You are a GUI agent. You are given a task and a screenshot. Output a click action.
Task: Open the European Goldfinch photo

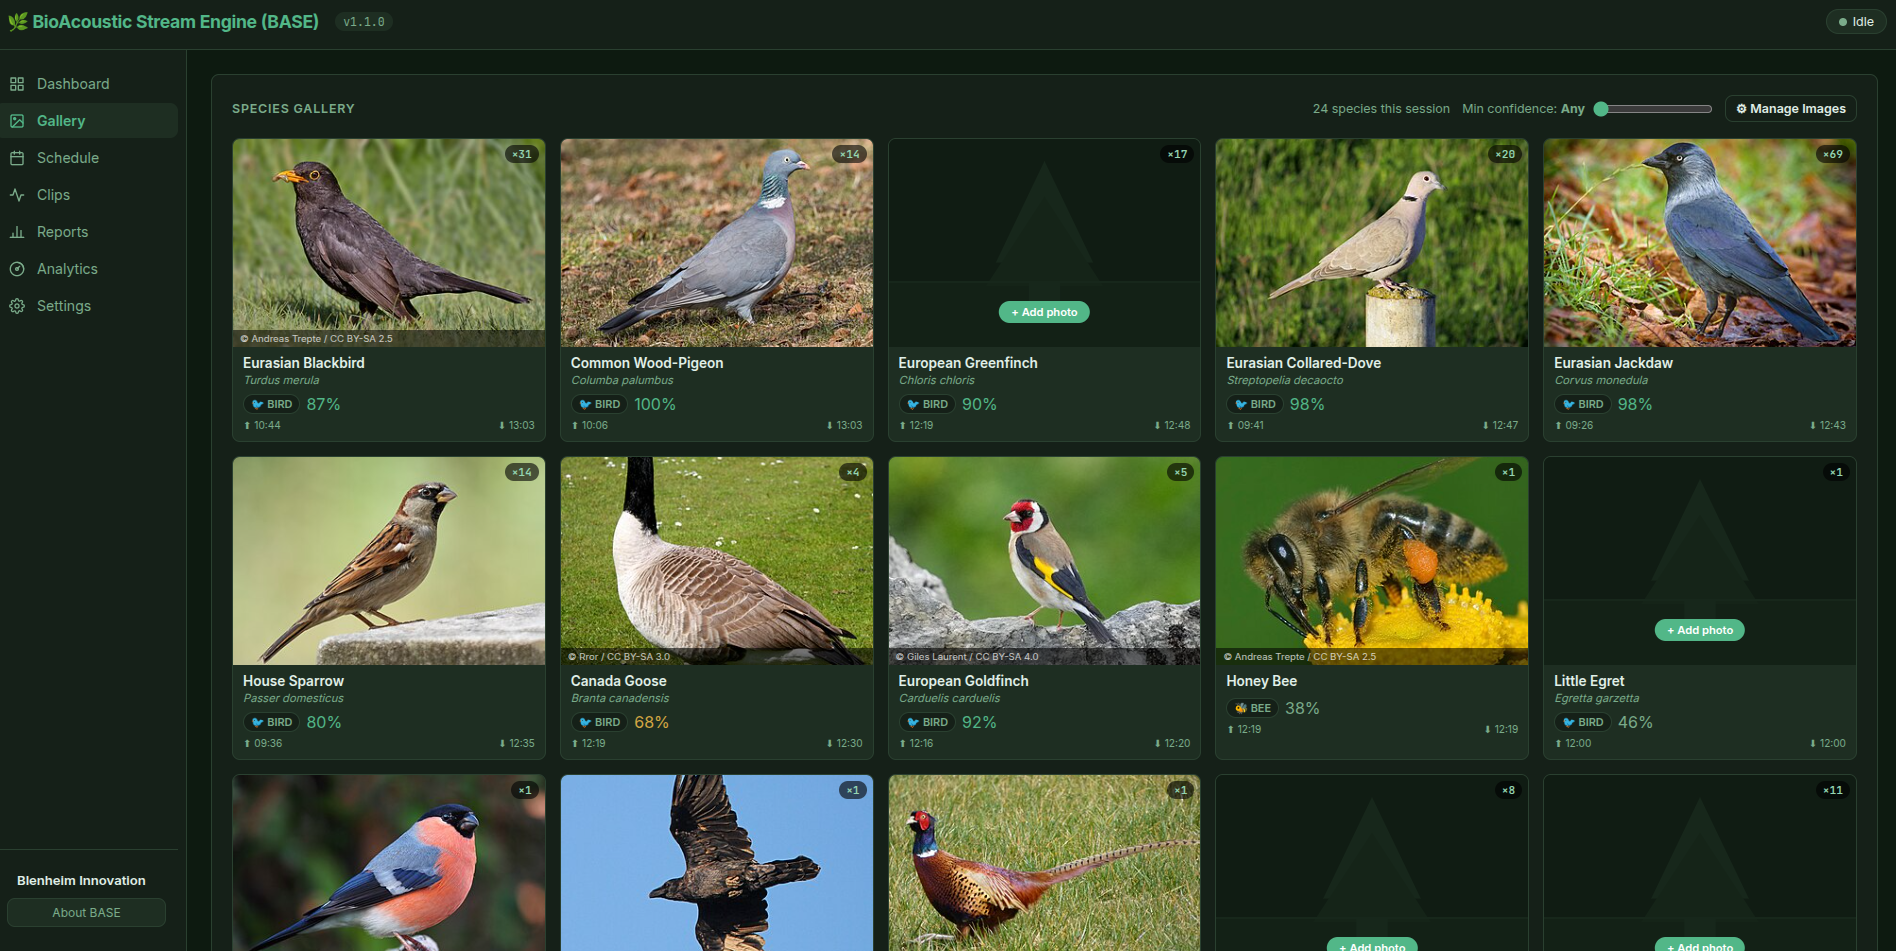coord(1044,561)
